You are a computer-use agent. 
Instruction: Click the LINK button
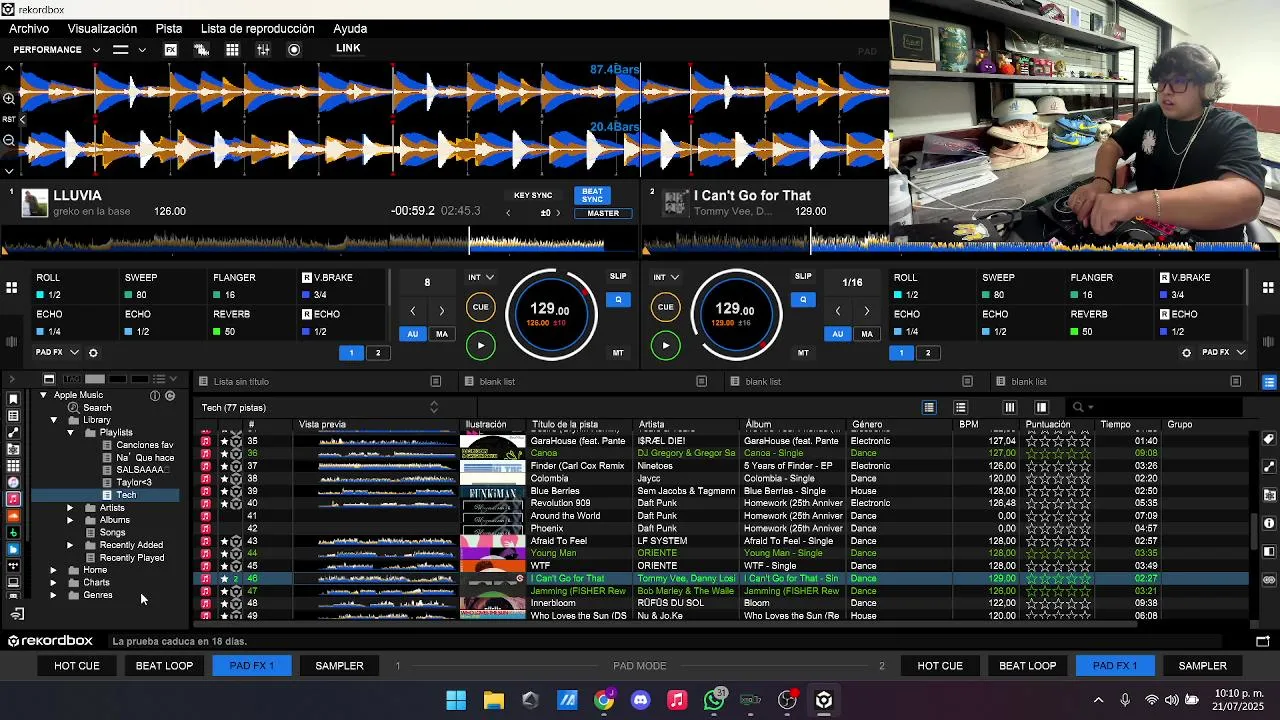348,49
